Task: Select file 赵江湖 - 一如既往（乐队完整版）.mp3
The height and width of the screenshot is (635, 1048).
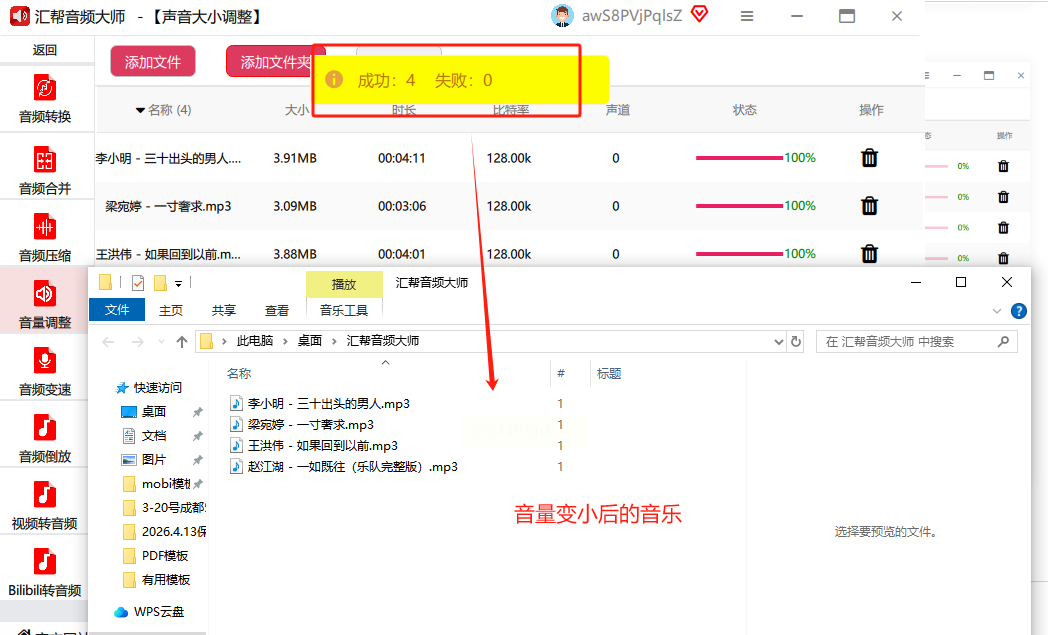Action: coord(344,467)
